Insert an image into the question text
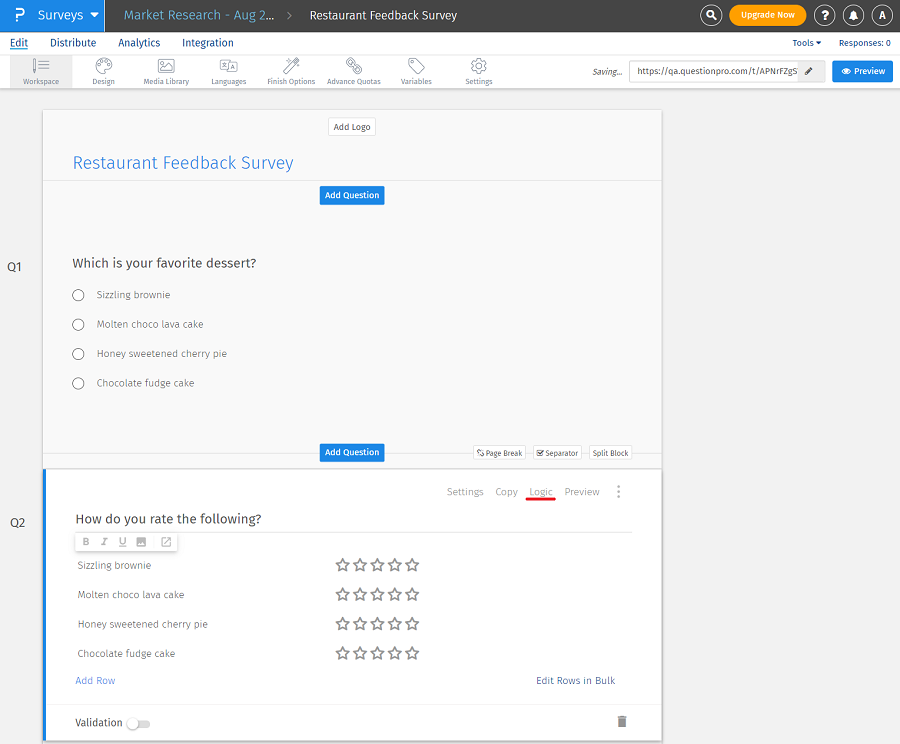900x744 pixels. pos(140,541)
